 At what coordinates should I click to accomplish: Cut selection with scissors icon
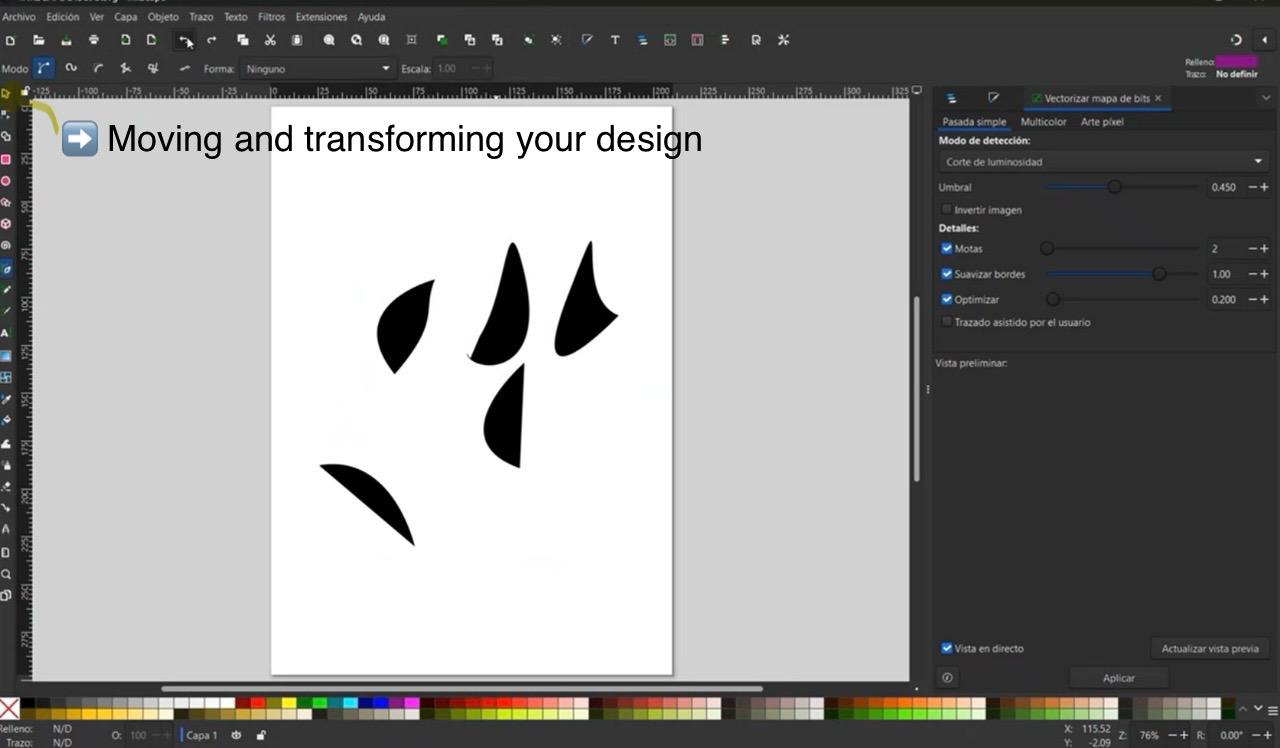pyautogui.click(x=270, y=40)
